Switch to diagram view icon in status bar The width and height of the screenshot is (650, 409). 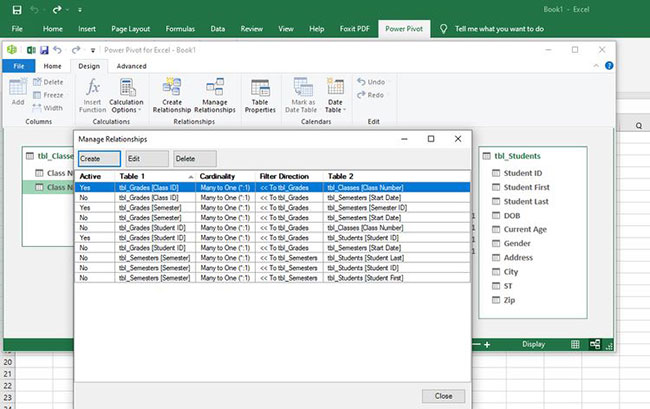[x=595, y=344]
